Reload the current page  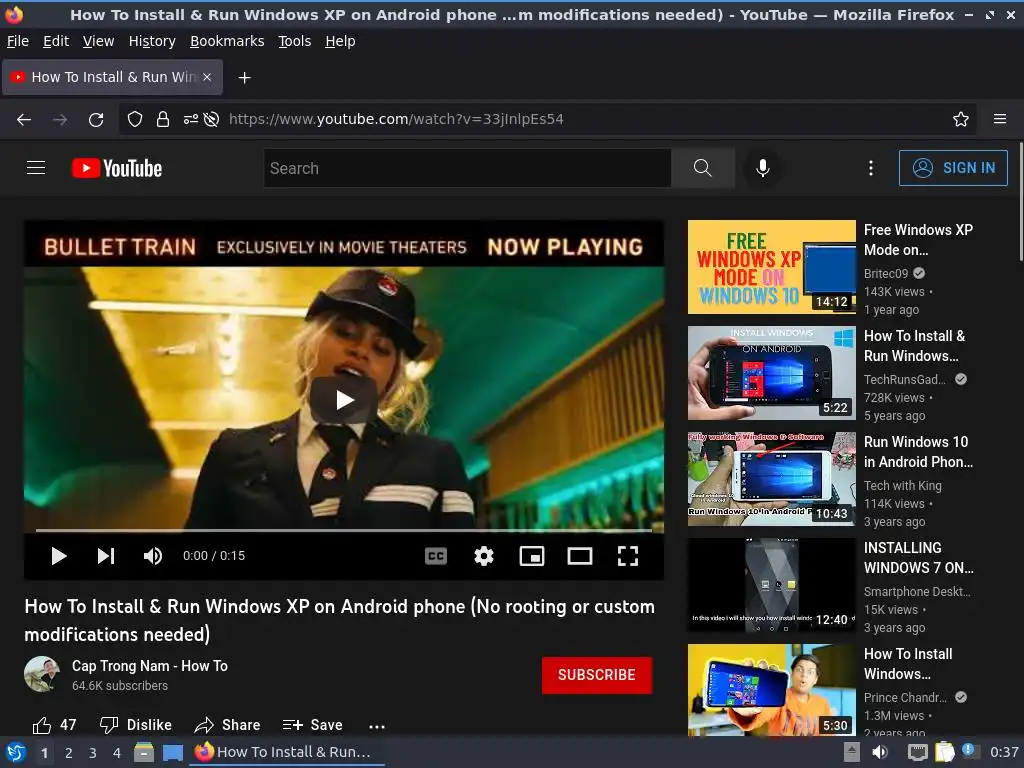96,120
